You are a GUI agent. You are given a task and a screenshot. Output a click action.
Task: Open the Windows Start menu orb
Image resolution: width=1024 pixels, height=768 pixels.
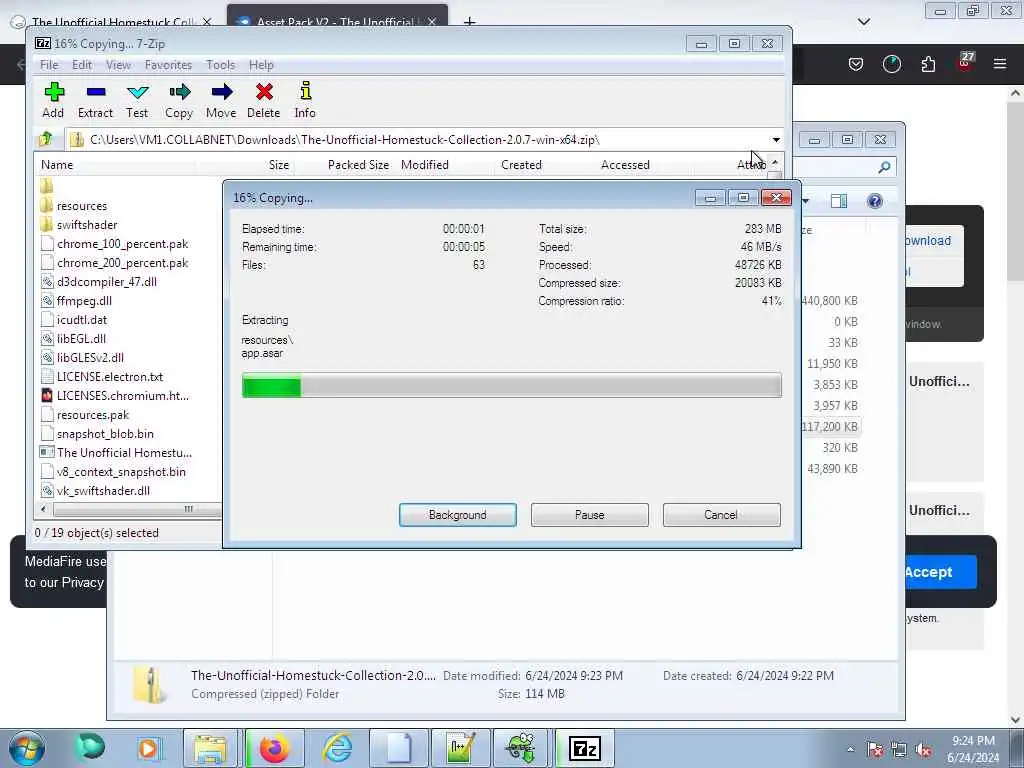[x=26, y=748]
